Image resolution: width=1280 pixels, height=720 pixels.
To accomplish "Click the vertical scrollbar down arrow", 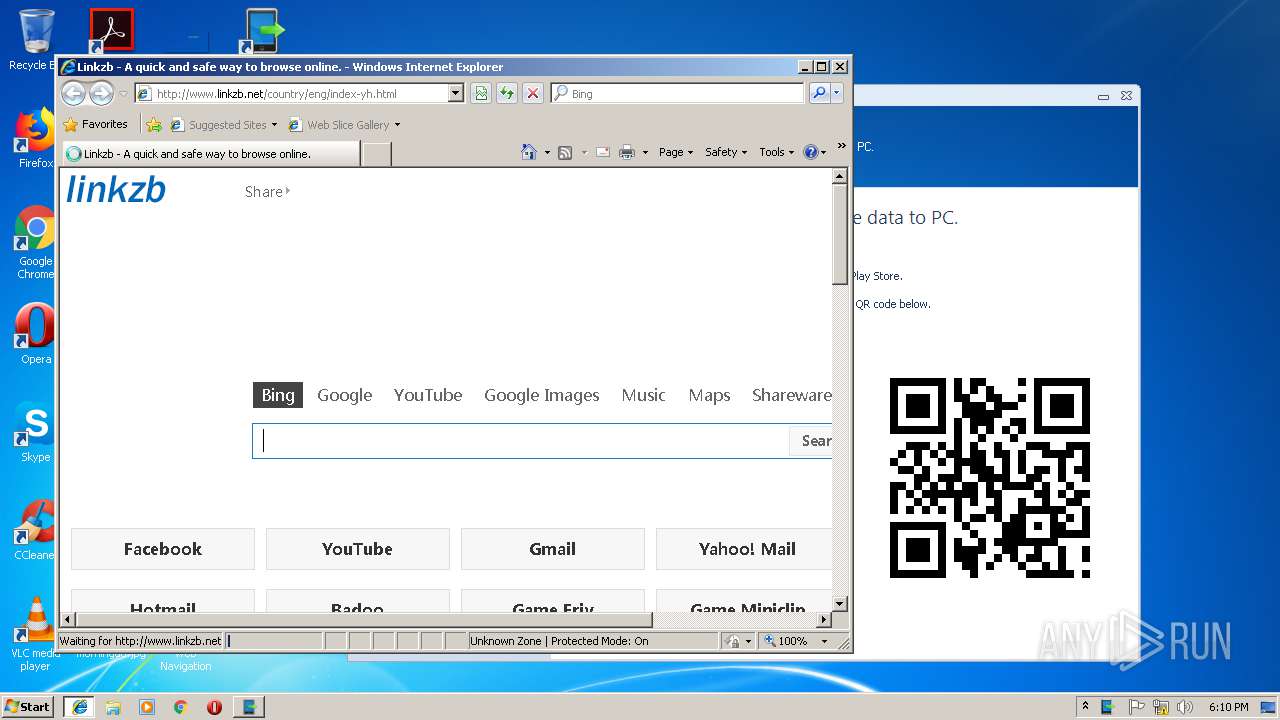I will point(840,604).
